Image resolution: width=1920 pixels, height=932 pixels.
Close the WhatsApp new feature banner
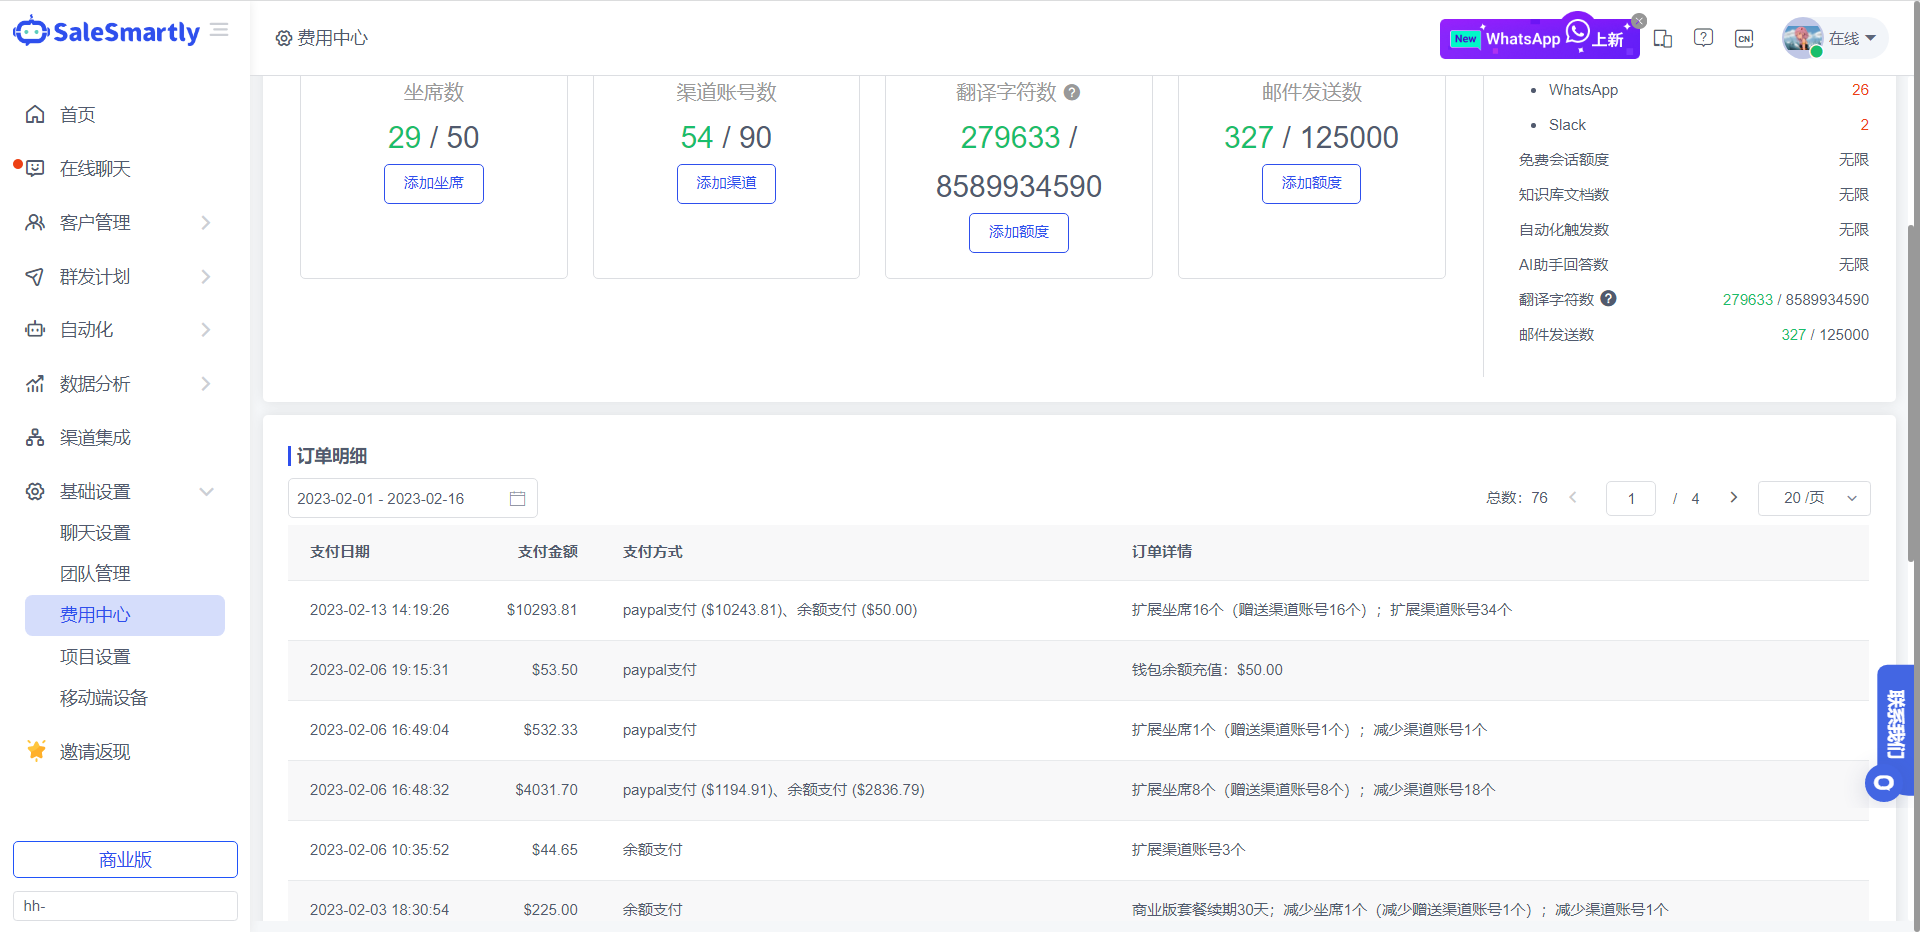1639,21
